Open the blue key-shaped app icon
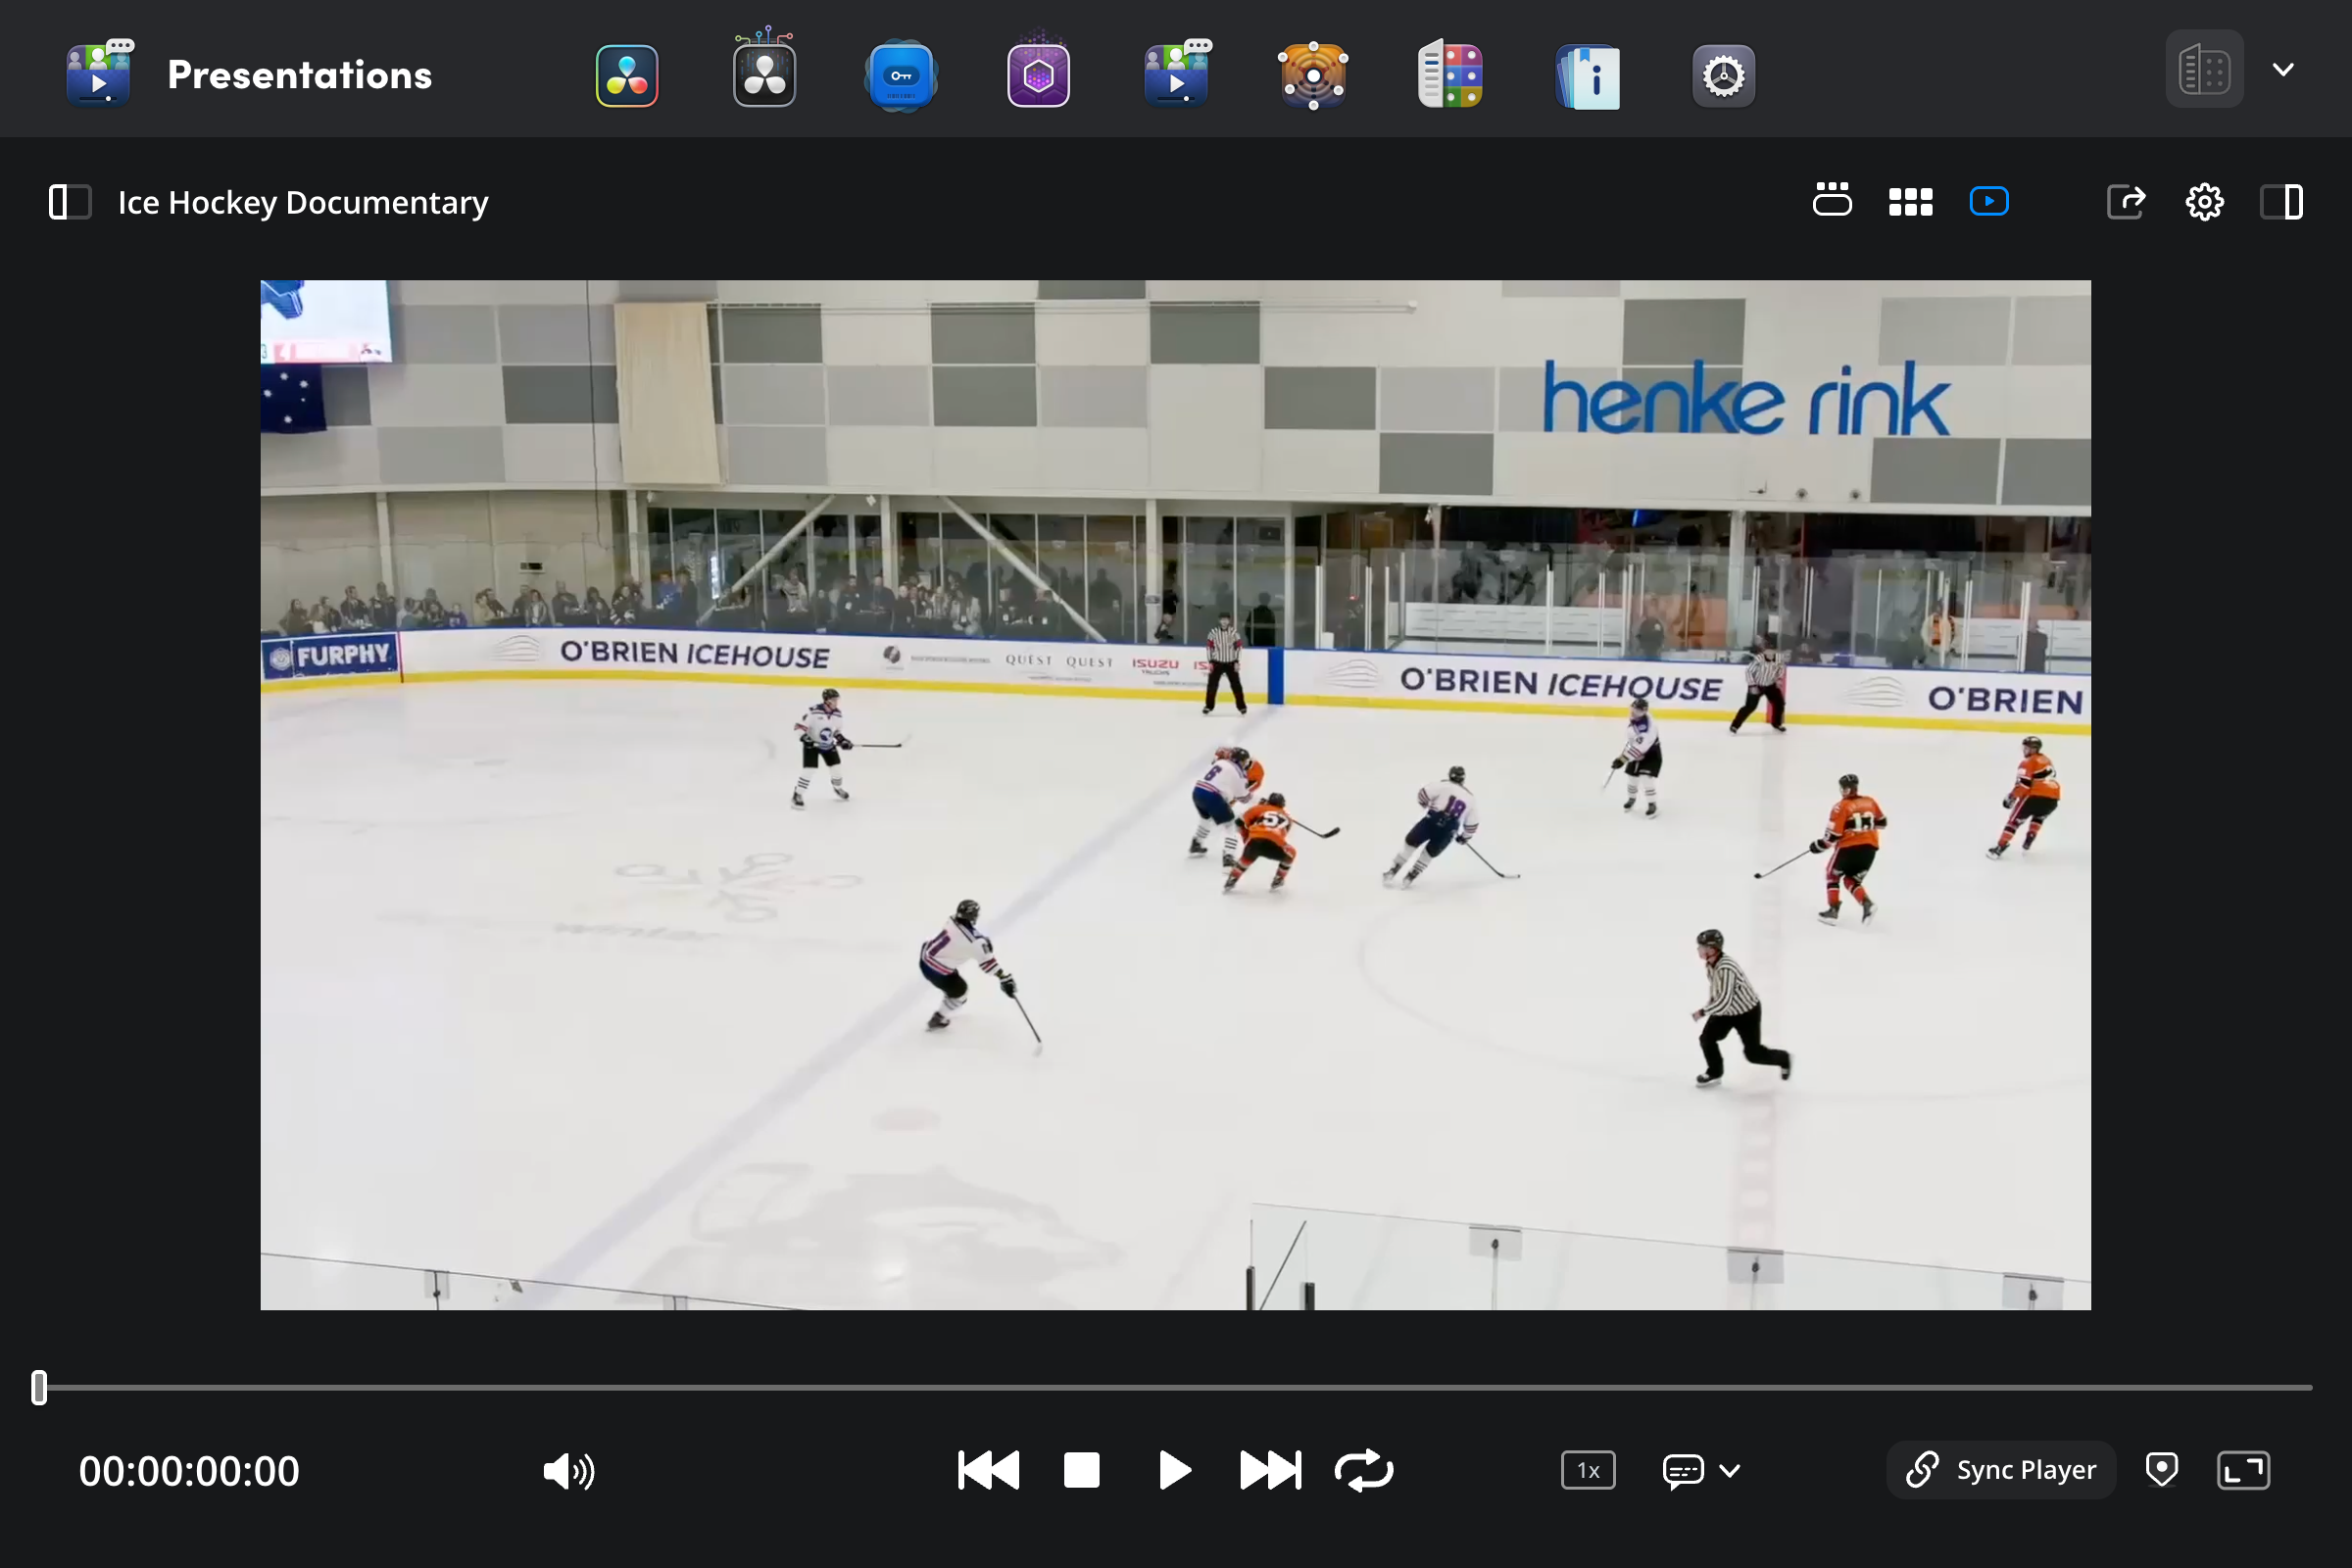This screenshot has width=2352, height=1568. 901,75
